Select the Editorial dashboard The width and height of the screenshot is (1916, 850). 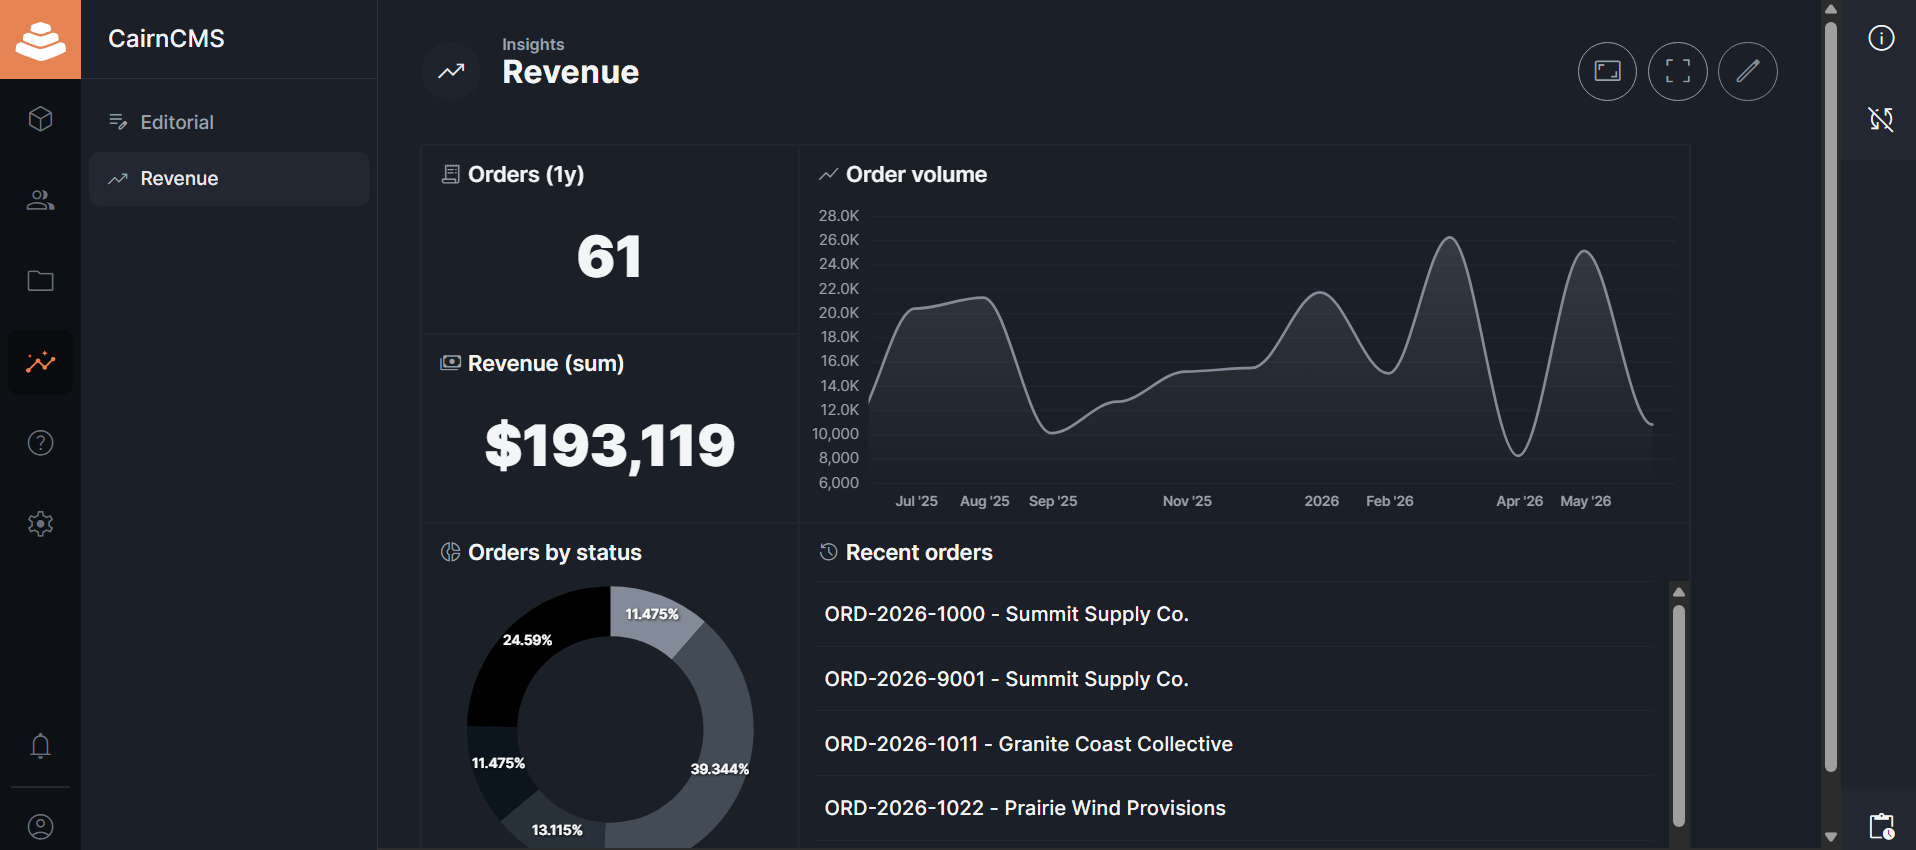pos(229,122)
